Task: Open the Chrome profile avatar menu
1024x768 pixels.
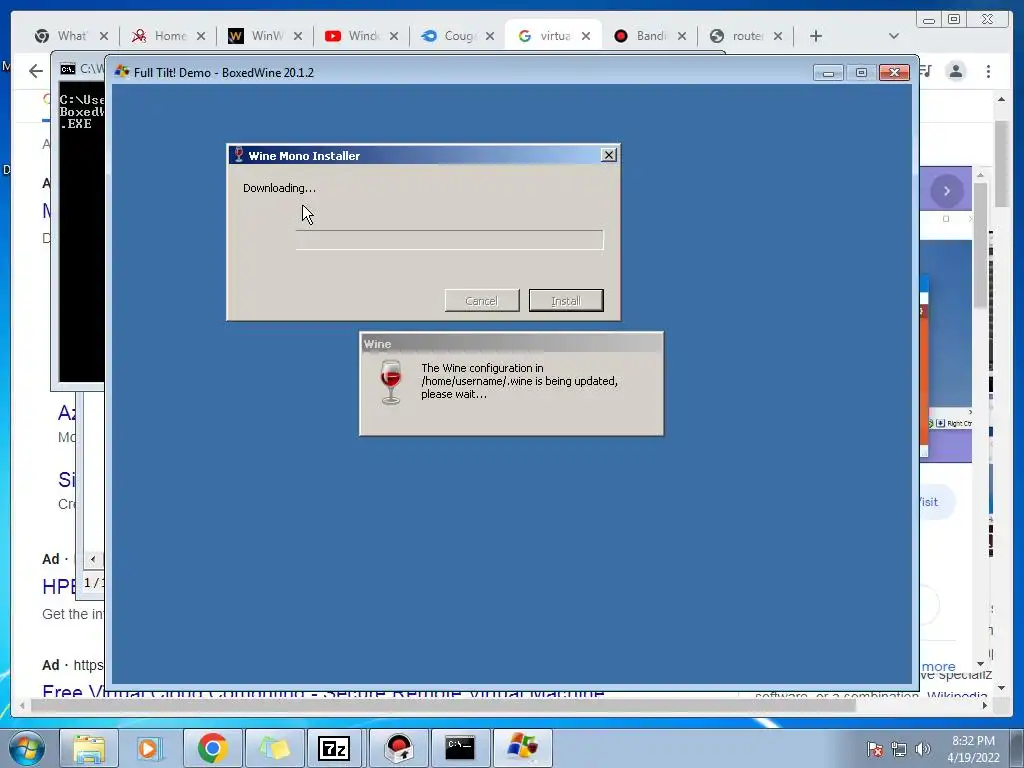Action: coord(955,71)
